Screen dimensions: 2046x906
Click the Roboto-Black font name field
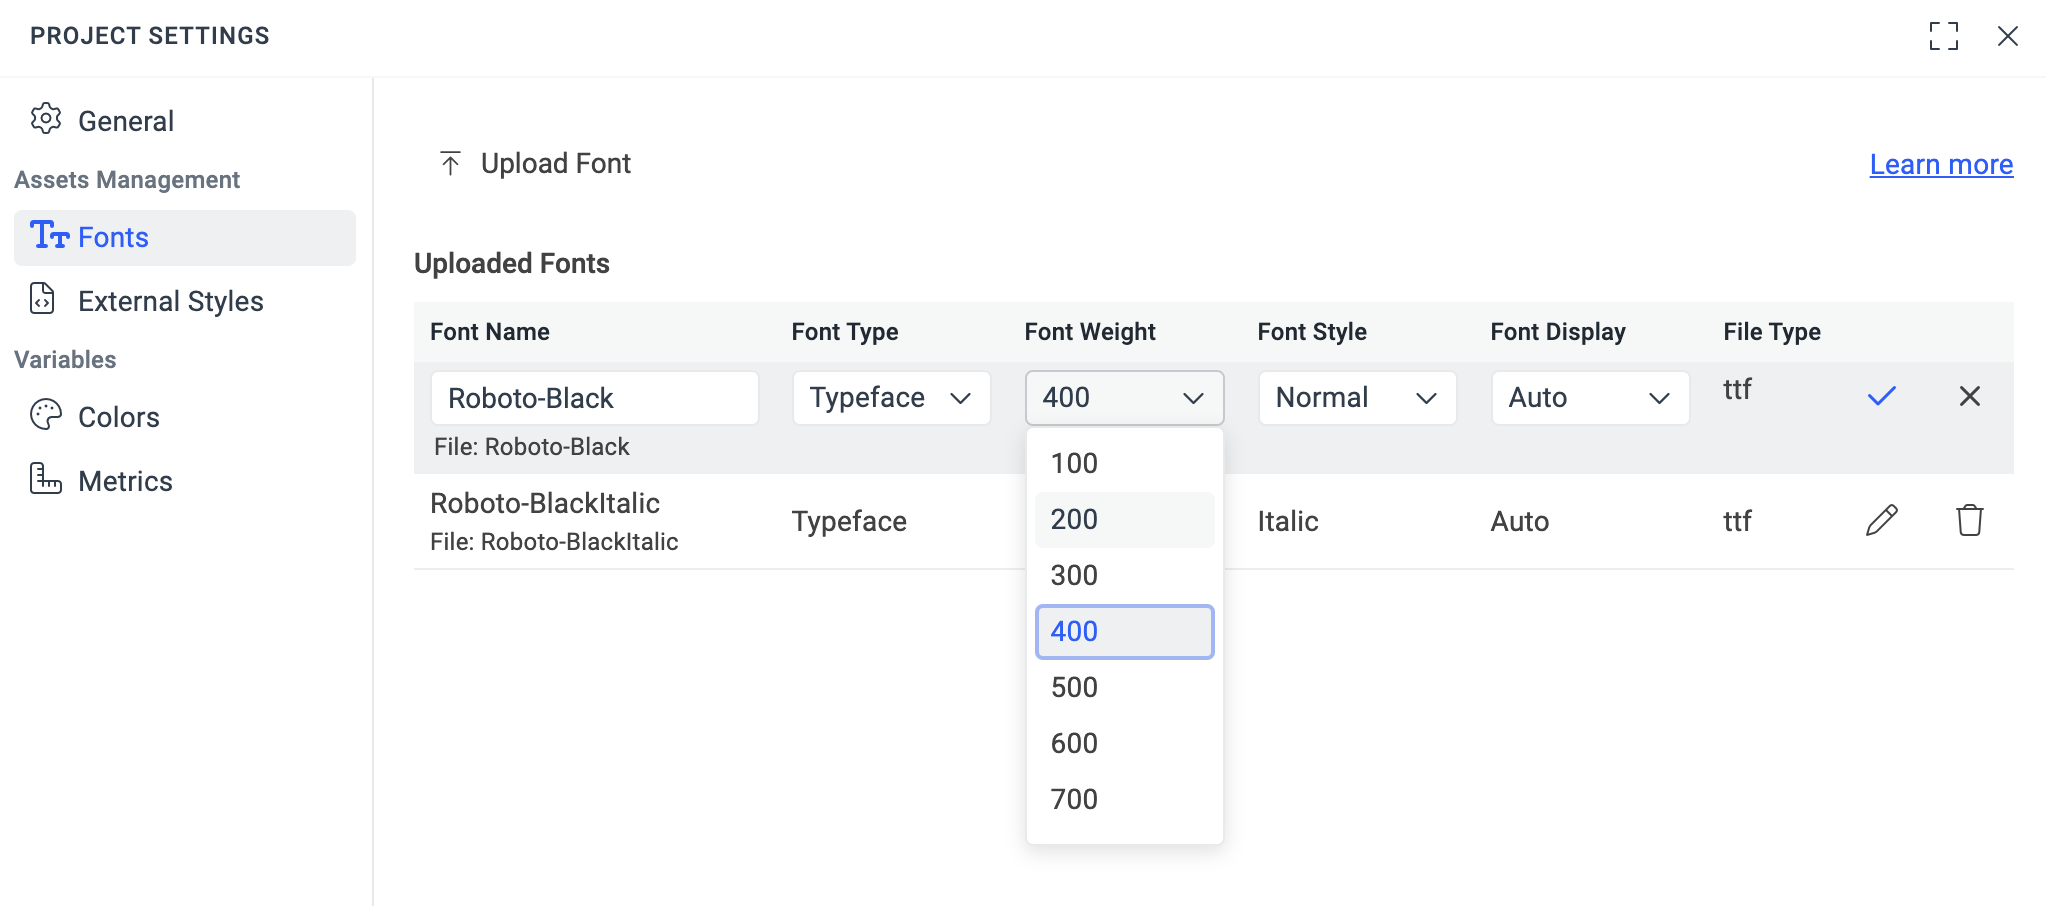point(594,397)
